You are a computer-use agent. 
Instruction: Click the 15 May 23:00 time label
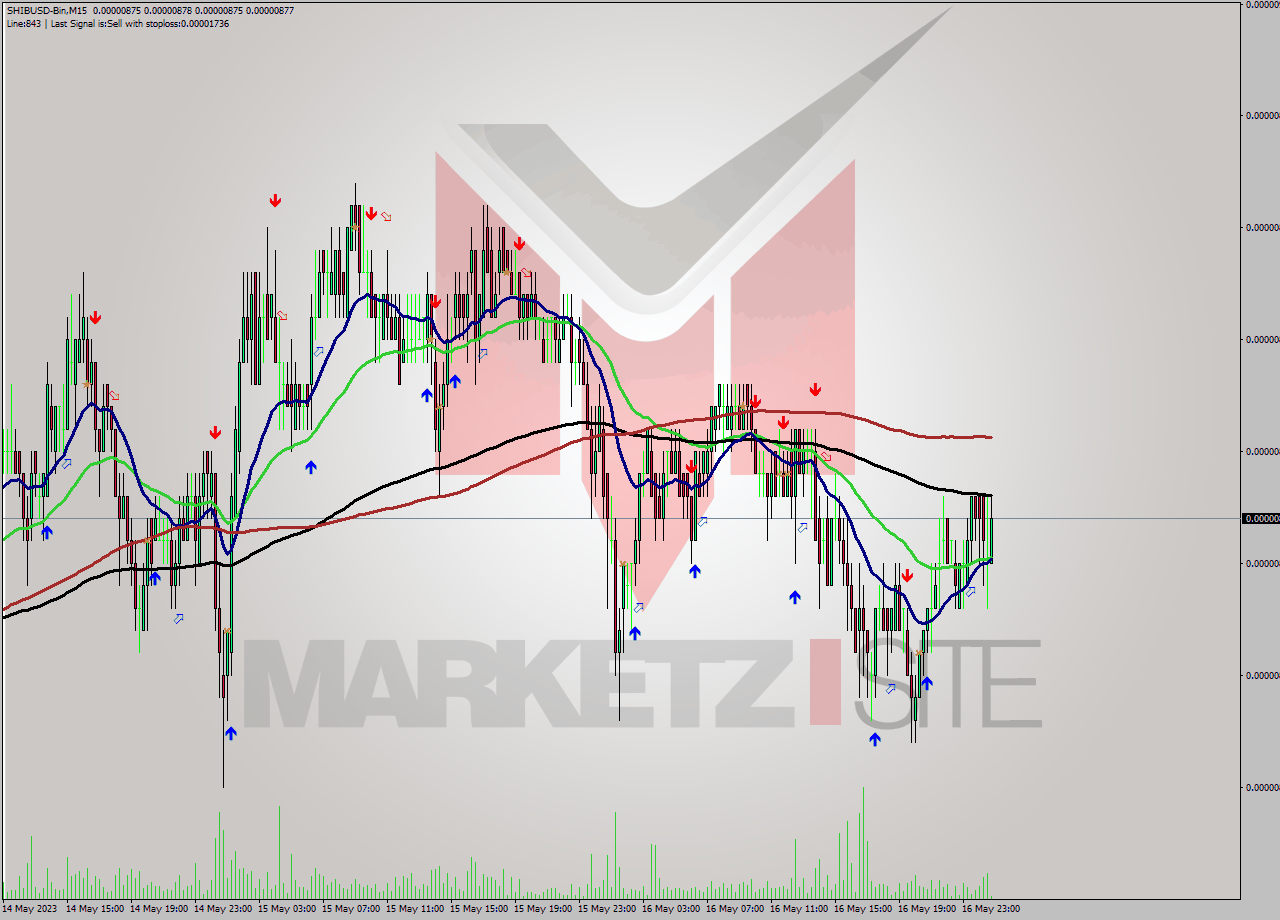point(609,909)
